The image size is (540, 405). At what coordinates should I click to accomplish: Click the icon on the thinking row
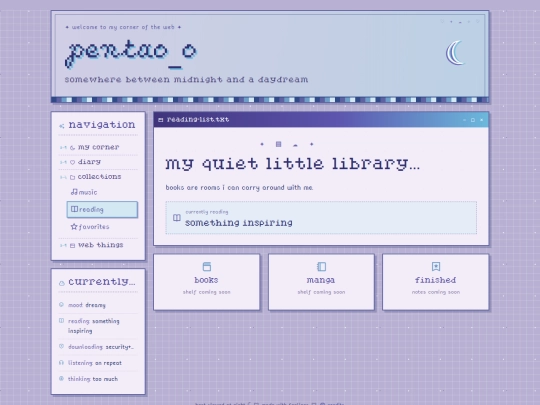coord(61,378)
